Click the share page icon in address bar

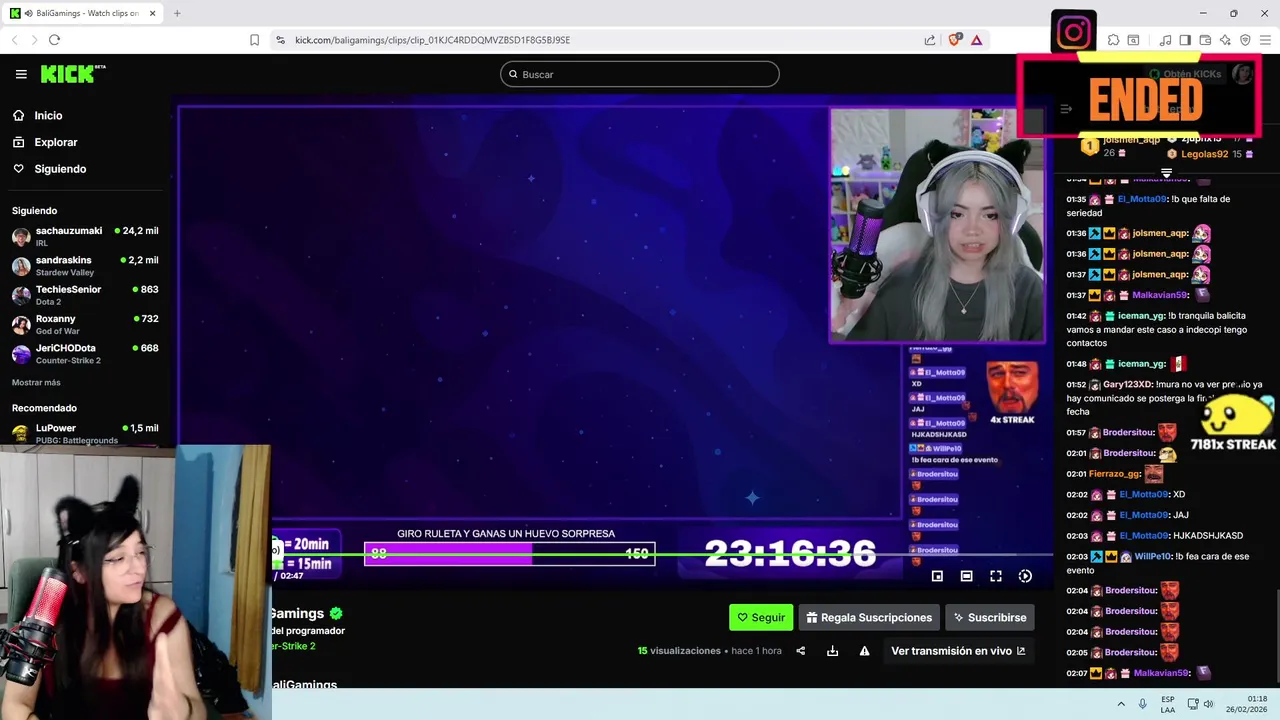click(x=930, y=40)
